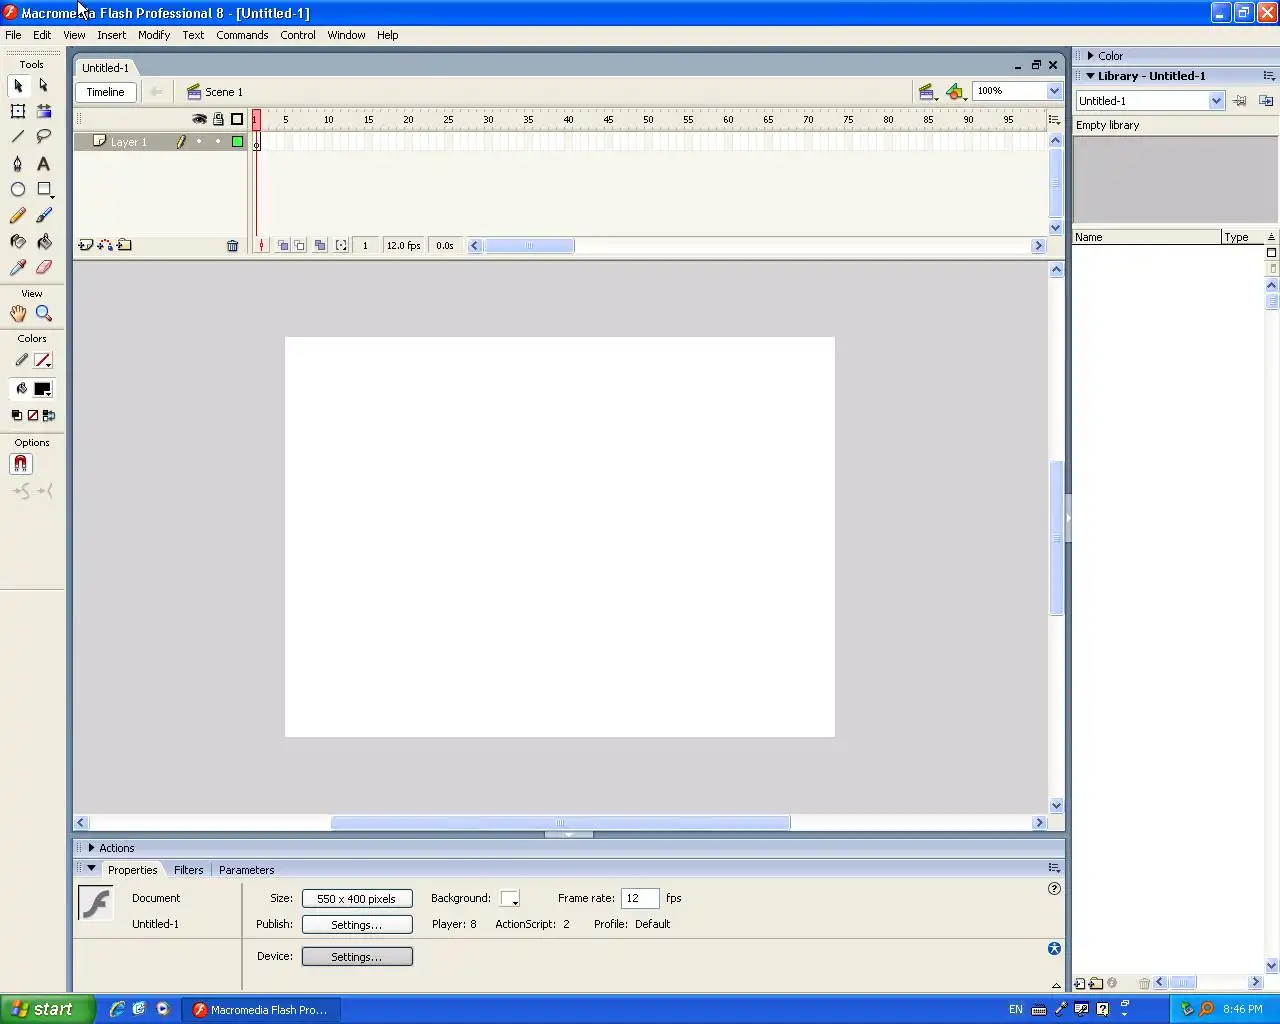Open the Background color swatch
Screen dimensions: 1280x1024
click(x=510, y=899)
